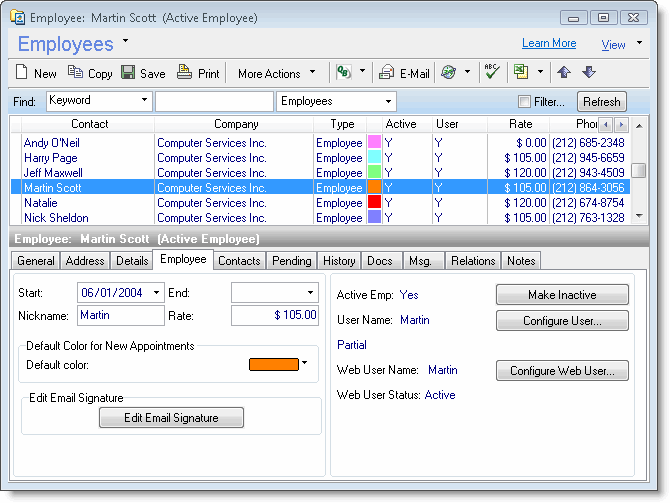Open the History tab
The image size is (670, 503).
point(339,261)
